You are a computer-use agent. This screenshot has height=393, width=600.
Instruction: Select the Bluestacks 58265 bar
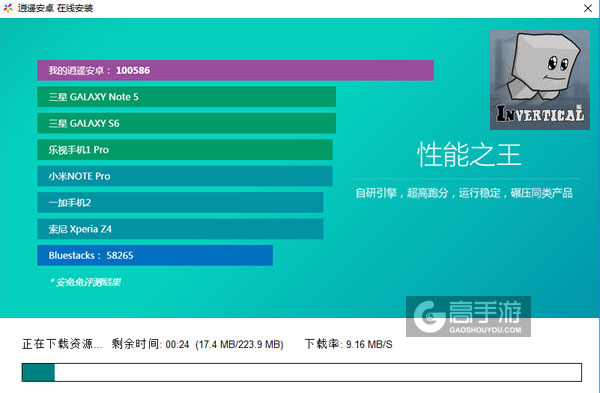[x=155, y=255]
